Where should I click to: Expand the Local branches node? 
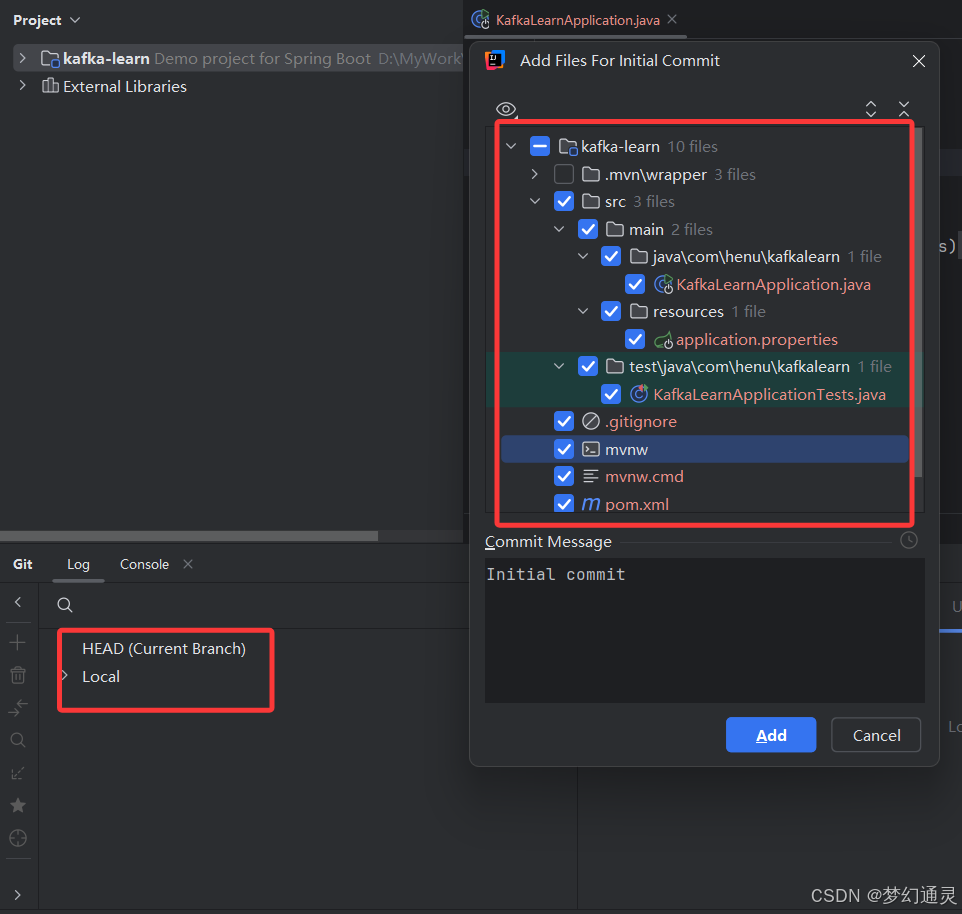click(64, 675)
